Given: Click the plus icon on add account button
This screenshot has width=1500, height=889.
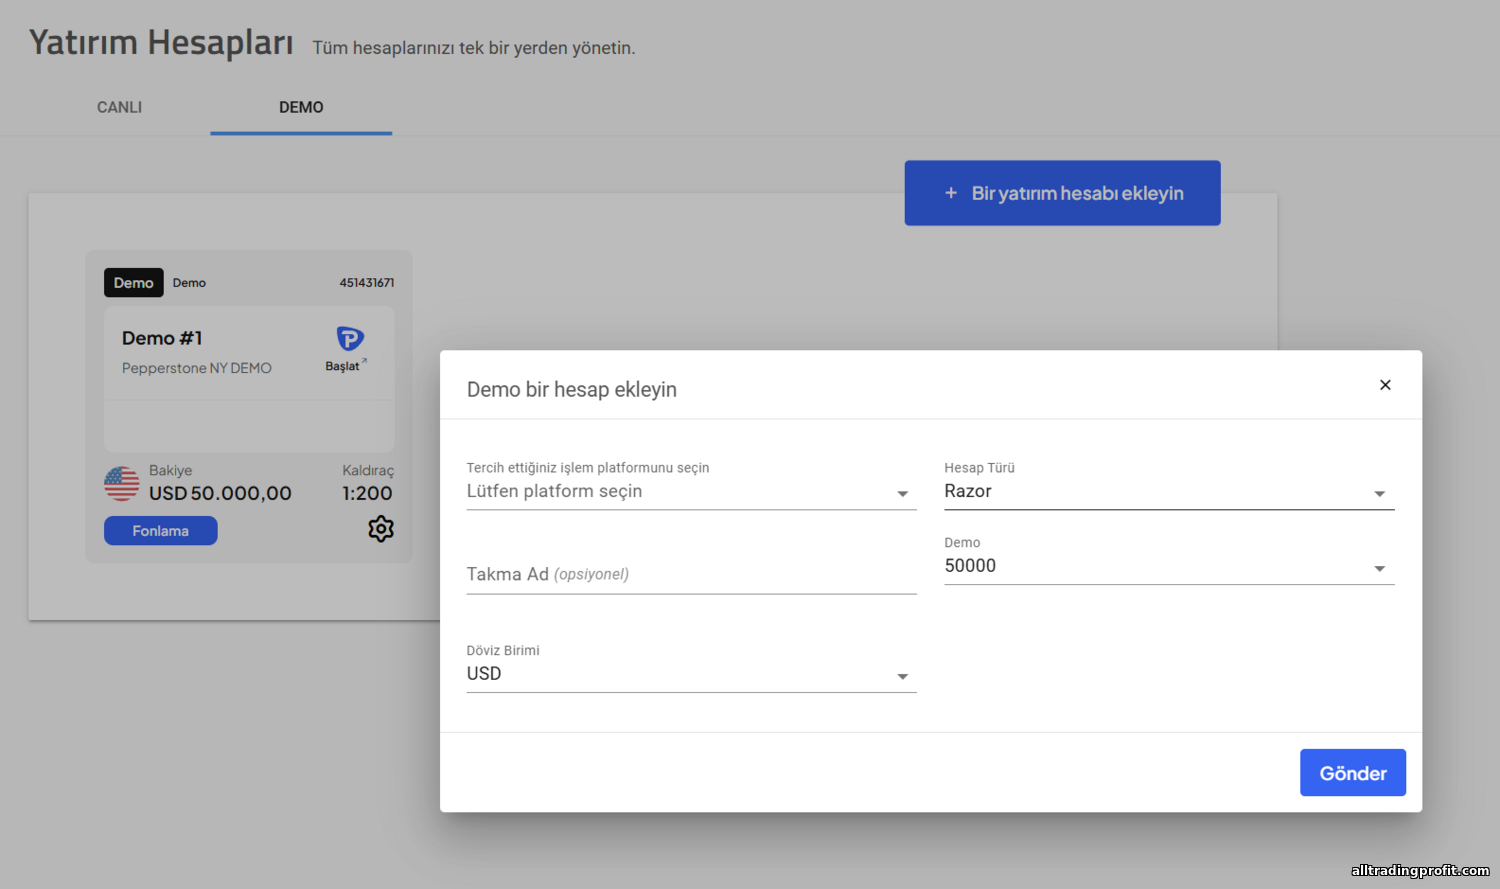Looking at the screenshot, I should 951,193.
